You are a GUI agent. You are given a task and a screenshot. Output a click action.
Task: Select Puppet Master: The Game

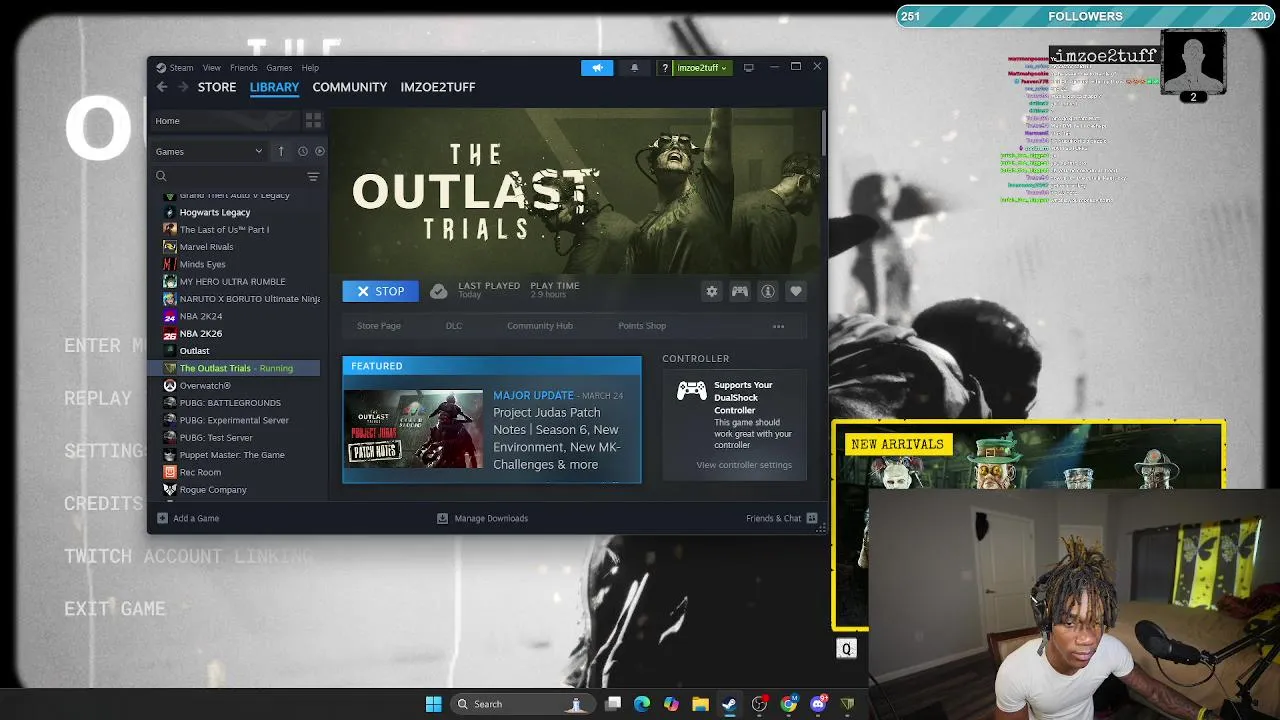pos(232,455)
